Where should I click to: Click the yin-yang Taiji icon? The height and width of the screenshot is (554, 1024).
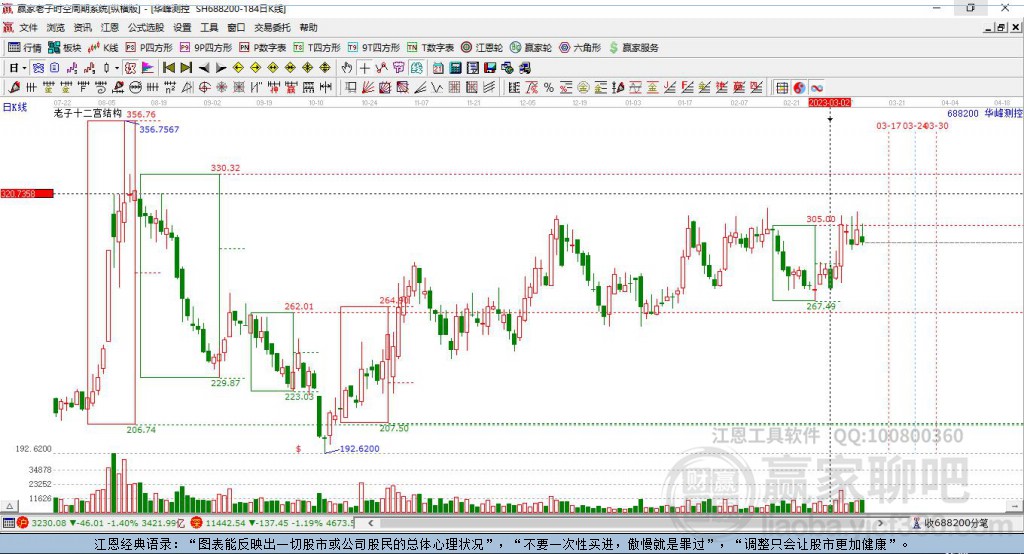(799, 88)
